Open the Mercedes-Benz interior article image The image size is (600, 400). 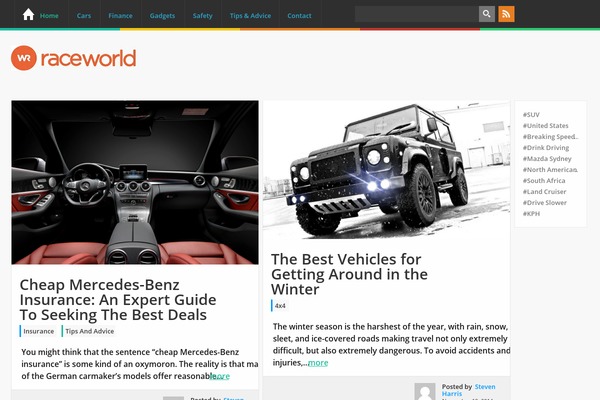pyautogui.click(x=135, y=182)
